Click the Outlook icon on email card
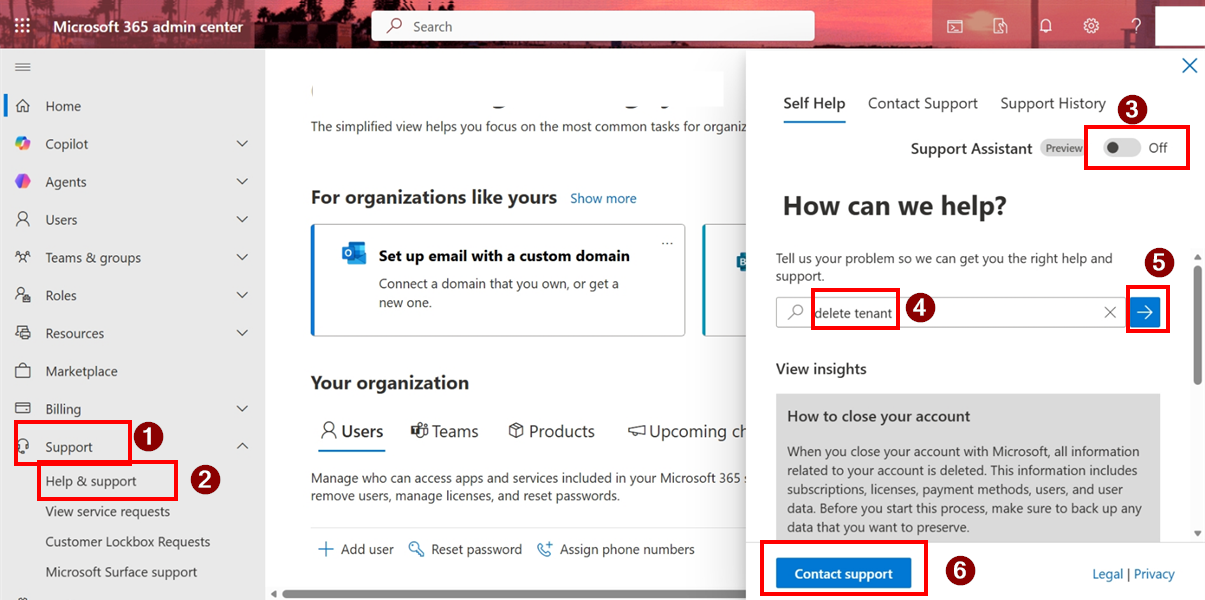 click(x=354, y=255)
